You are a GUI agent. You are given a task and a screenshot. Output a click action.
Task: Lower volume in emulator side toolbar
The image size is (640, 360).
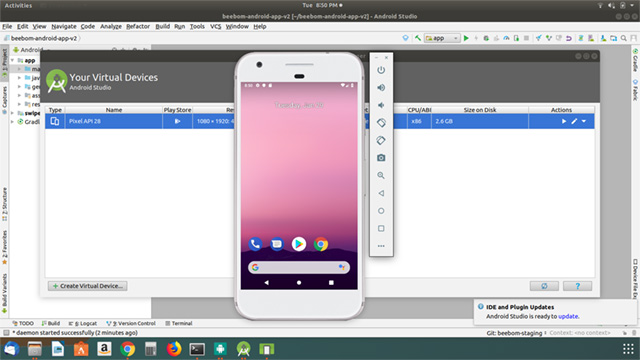pyautogui.click(x=381, y=105)
